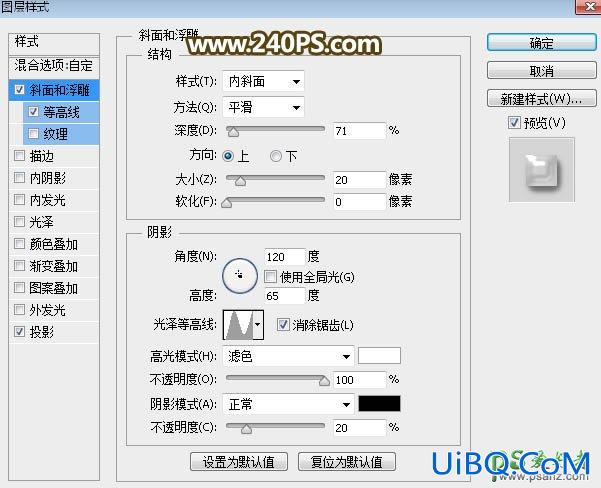The image size is (601, 488).
Task: Enable the 描边 checkbox
Action: pos(20,156)
